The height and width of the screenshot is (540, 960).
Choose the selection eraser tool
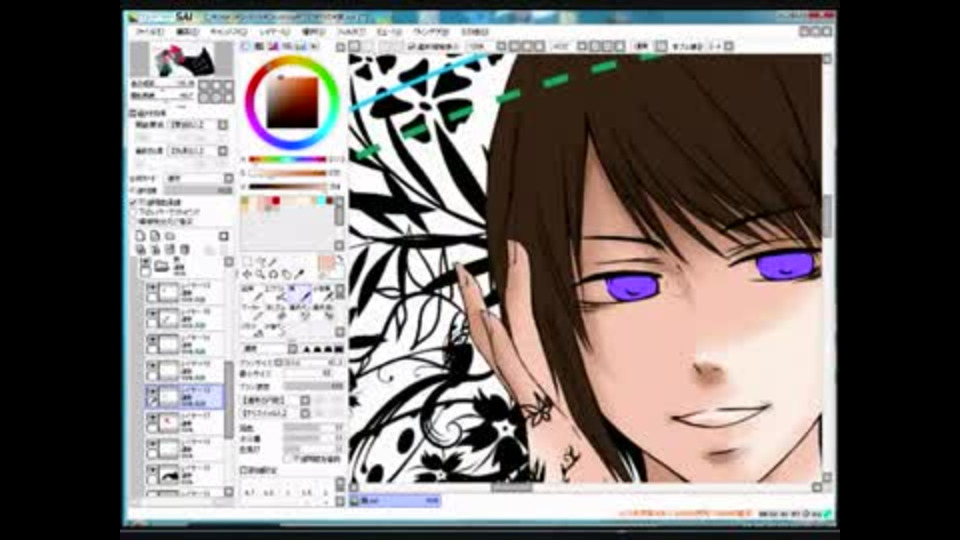[x=323, y=312]
